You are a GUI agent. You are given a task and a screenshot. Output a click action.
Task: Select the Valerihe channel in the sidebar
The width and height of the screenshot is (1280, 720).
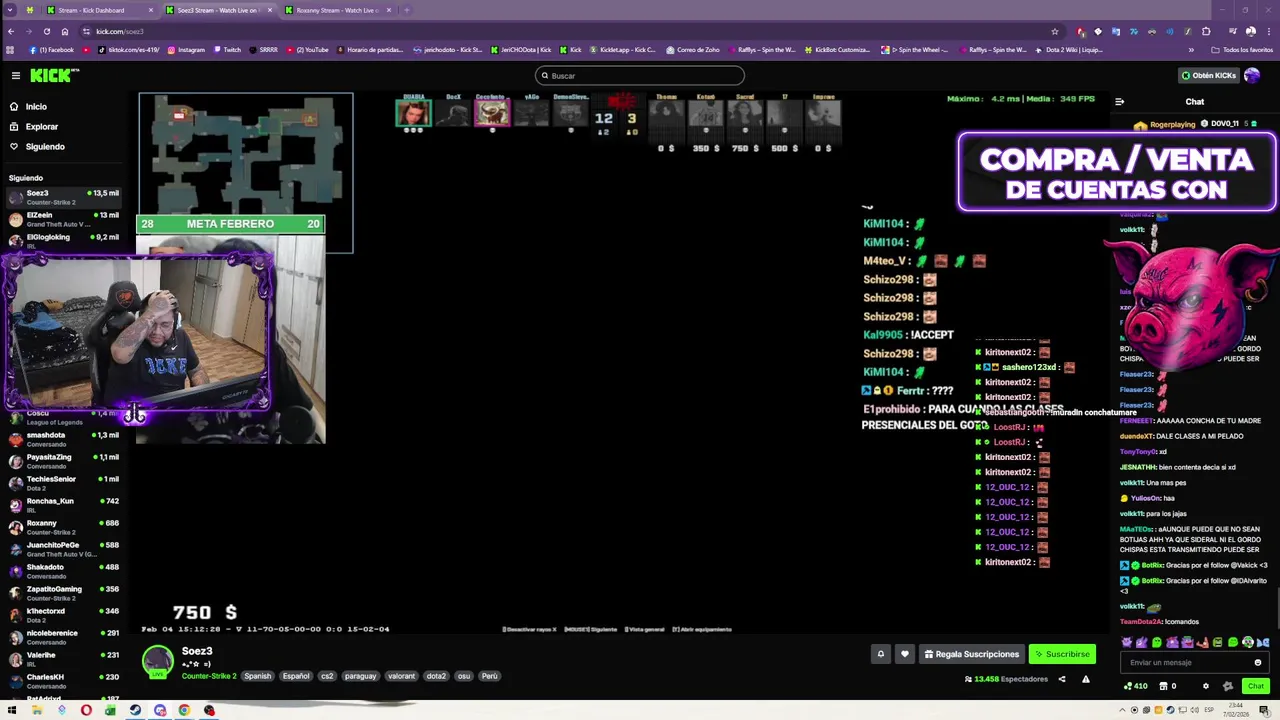pyautogui.click(x=64, y=659)
